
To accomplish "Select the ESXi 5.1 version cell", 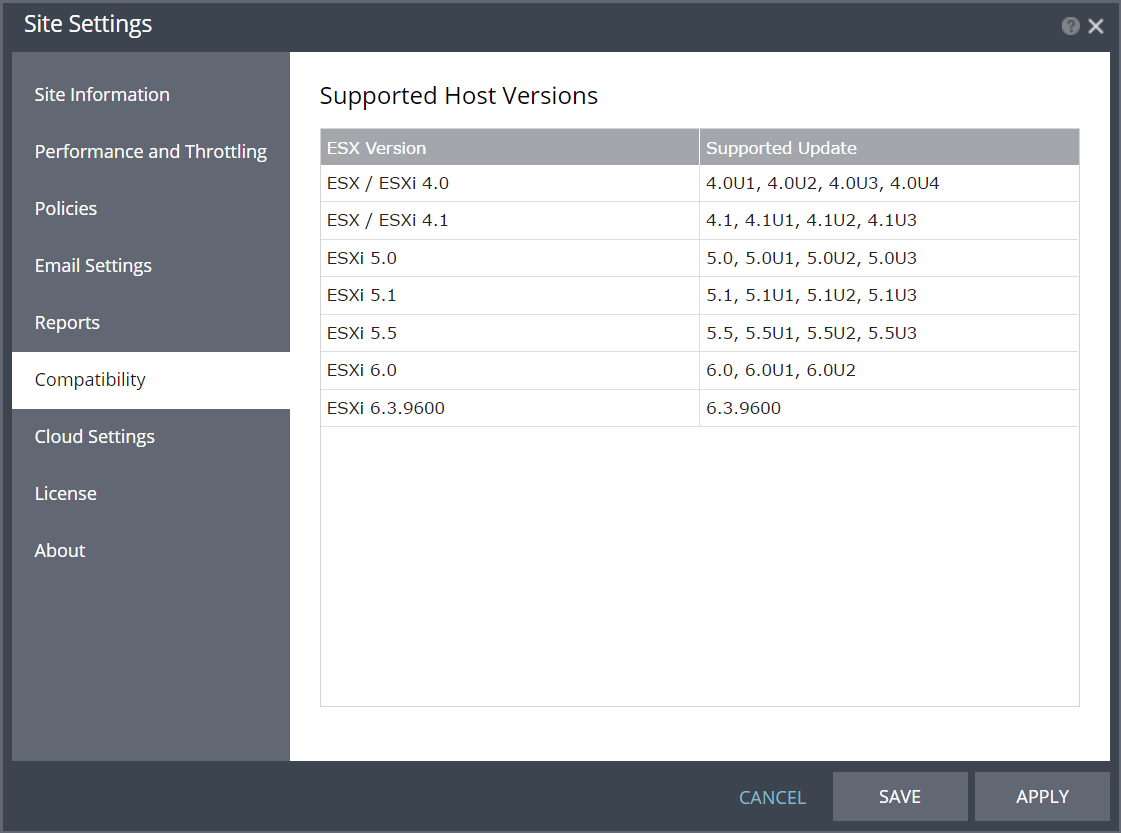I will pos(510,296).
